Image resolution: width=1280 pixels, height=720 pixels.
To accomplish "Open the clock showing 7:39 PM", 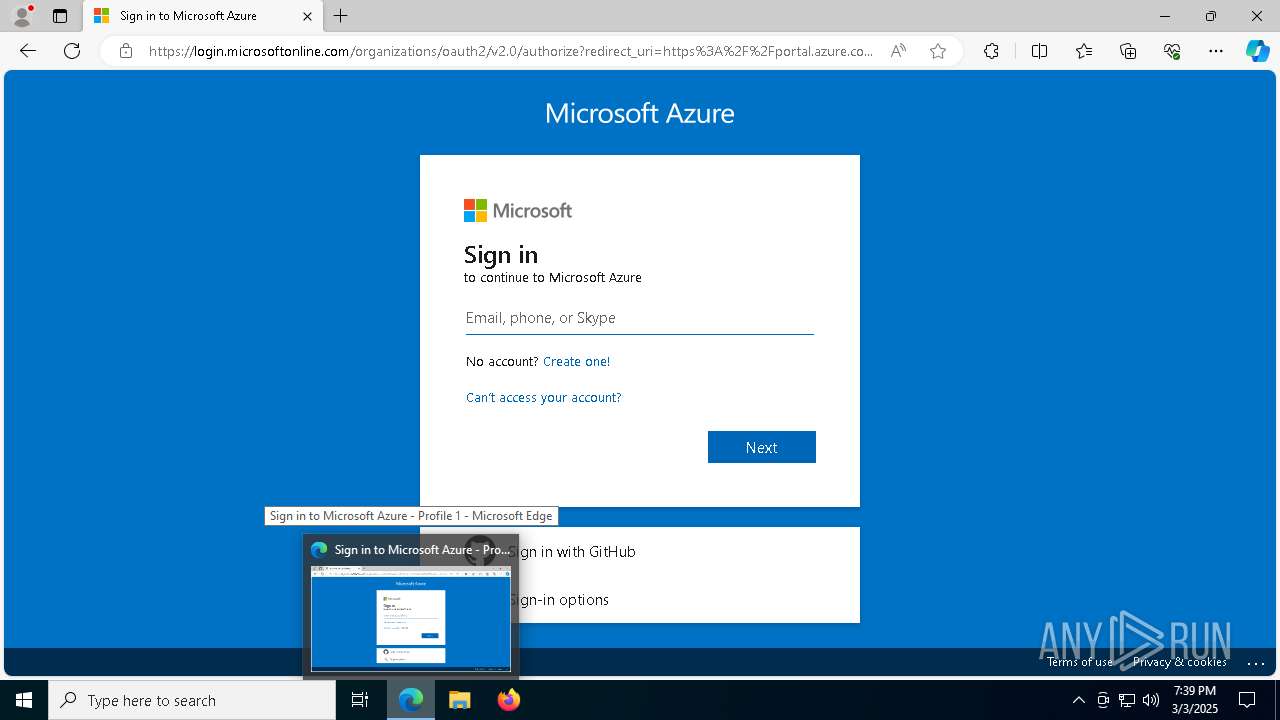I will click(x=1195, y=700).
